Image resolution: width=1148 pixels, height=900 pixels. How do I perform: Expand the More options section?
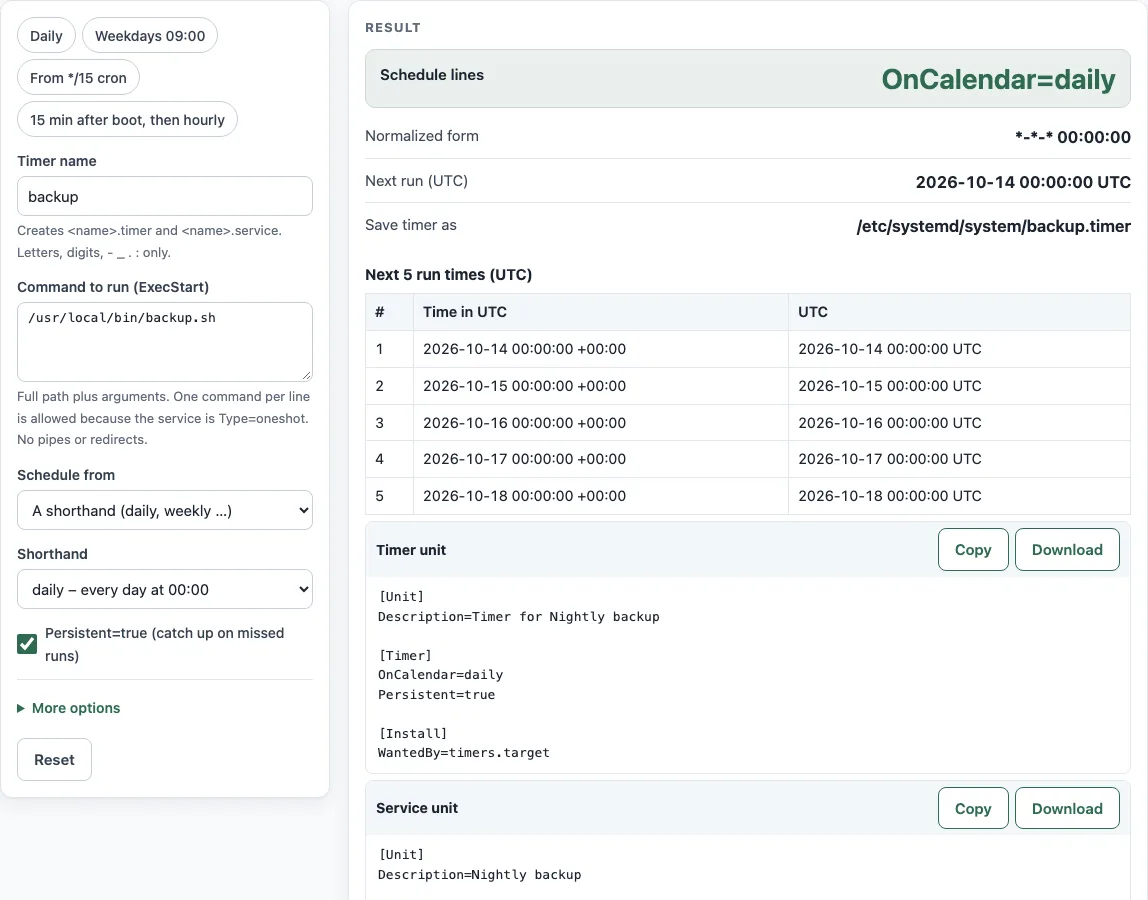(x=69, y=708)
